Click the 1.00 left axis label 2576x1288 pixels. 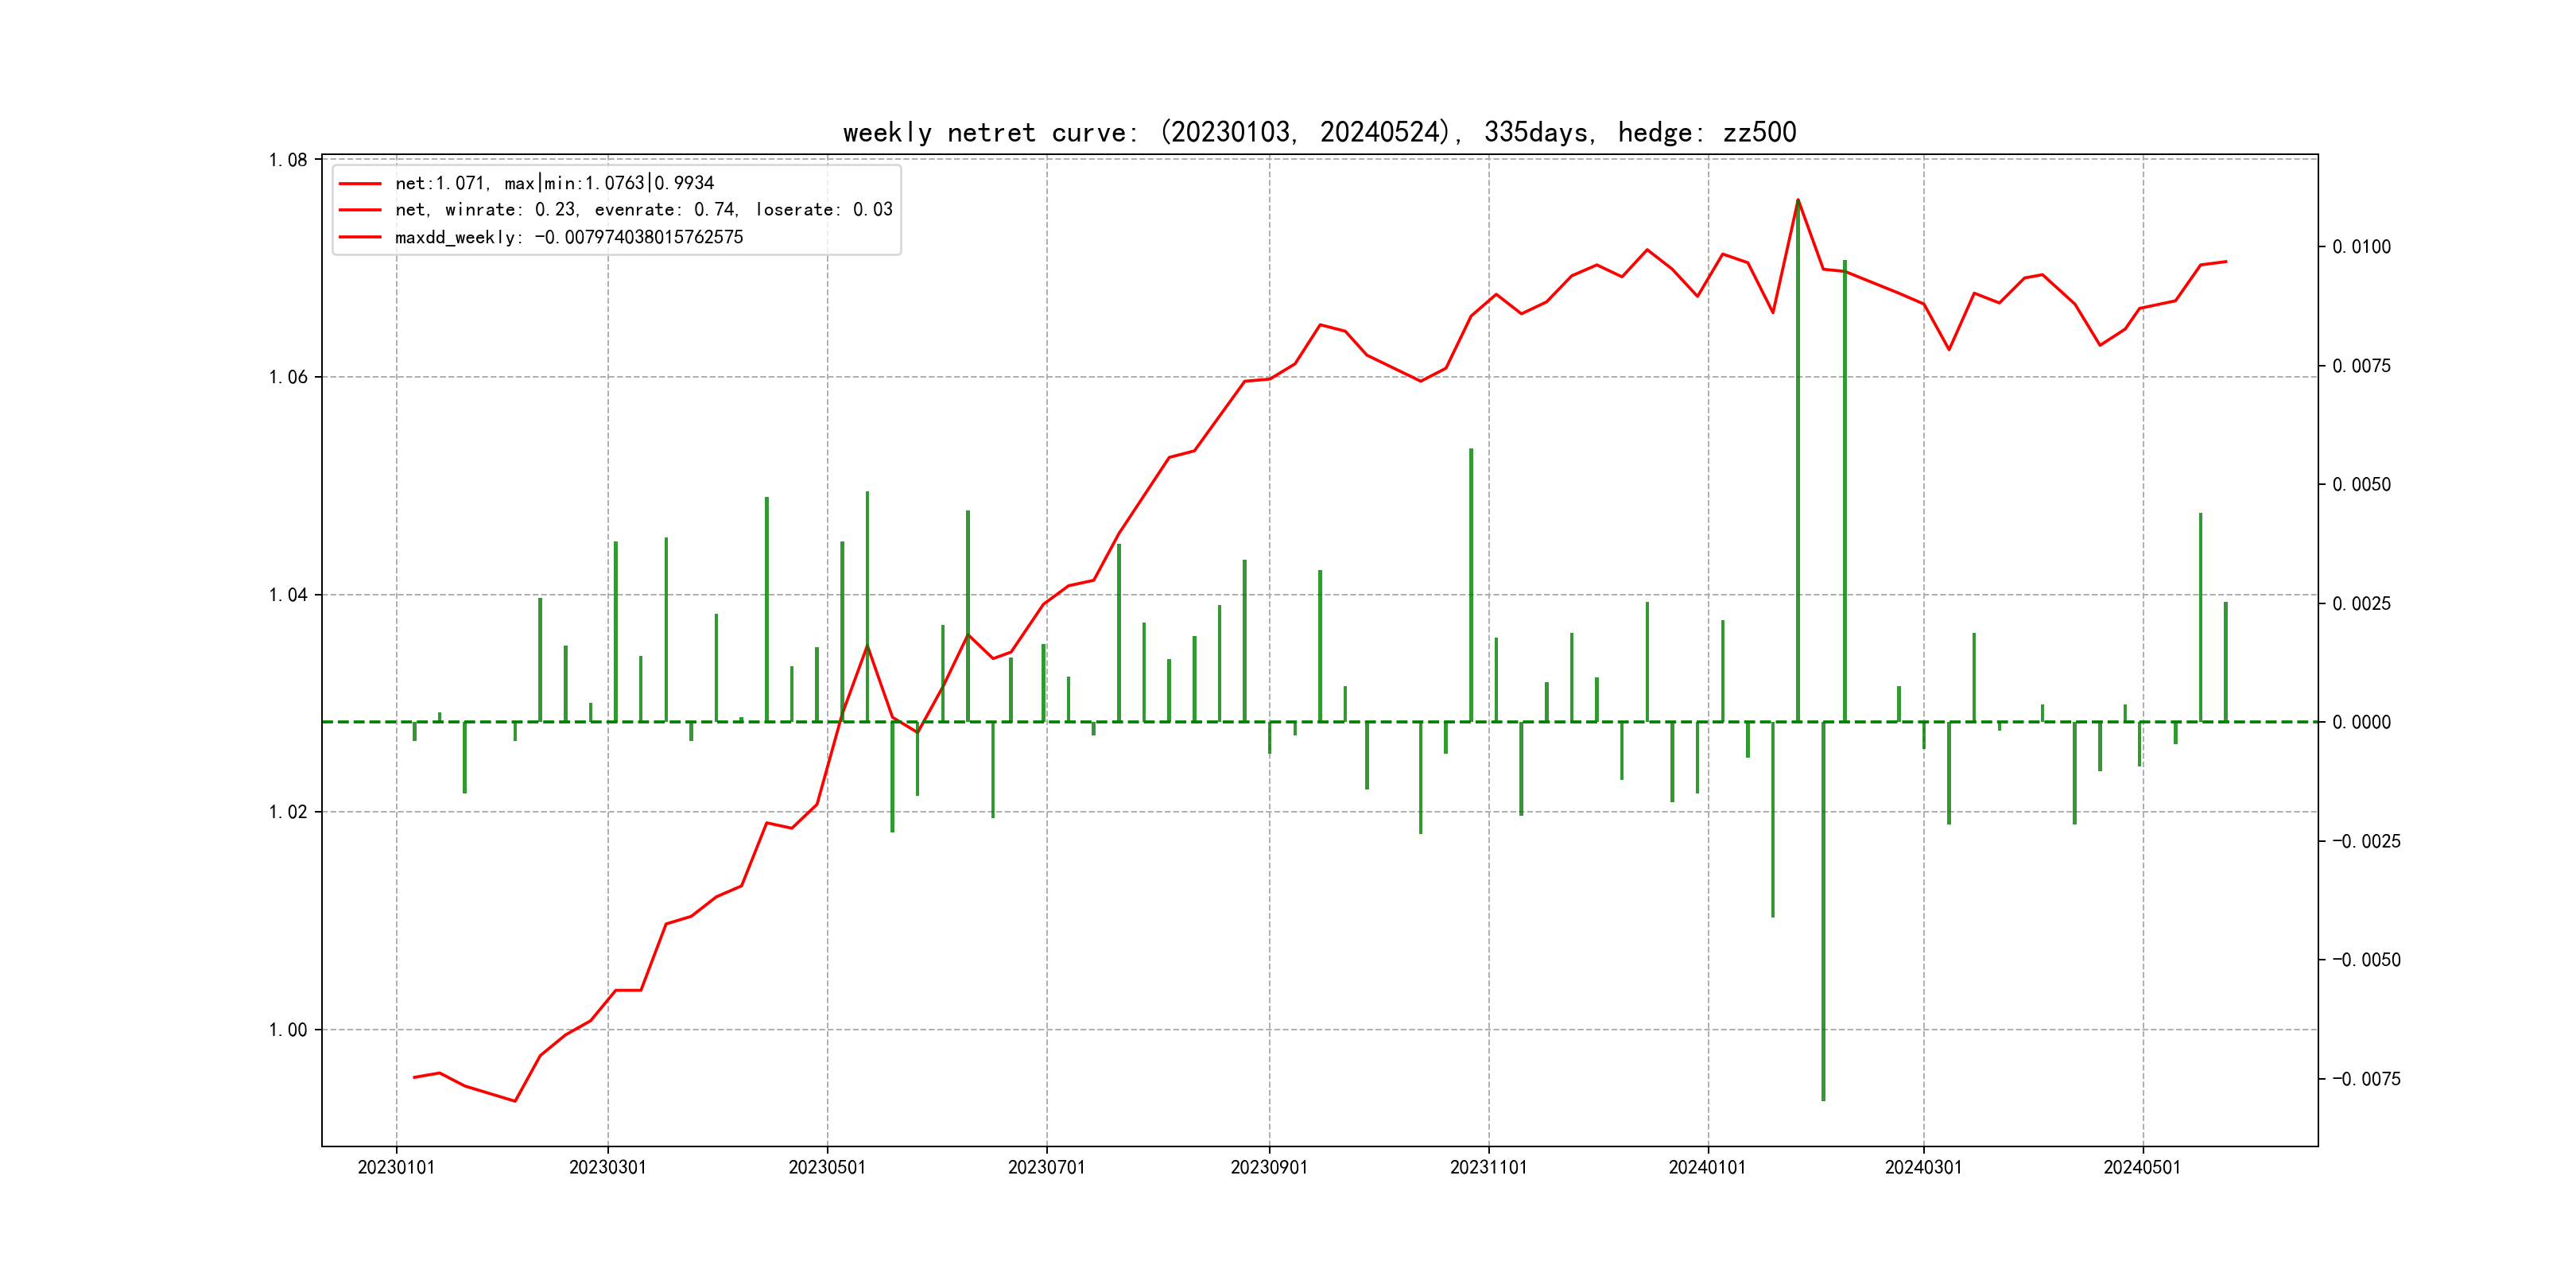pyautogui.click(x=288, y=1030)
